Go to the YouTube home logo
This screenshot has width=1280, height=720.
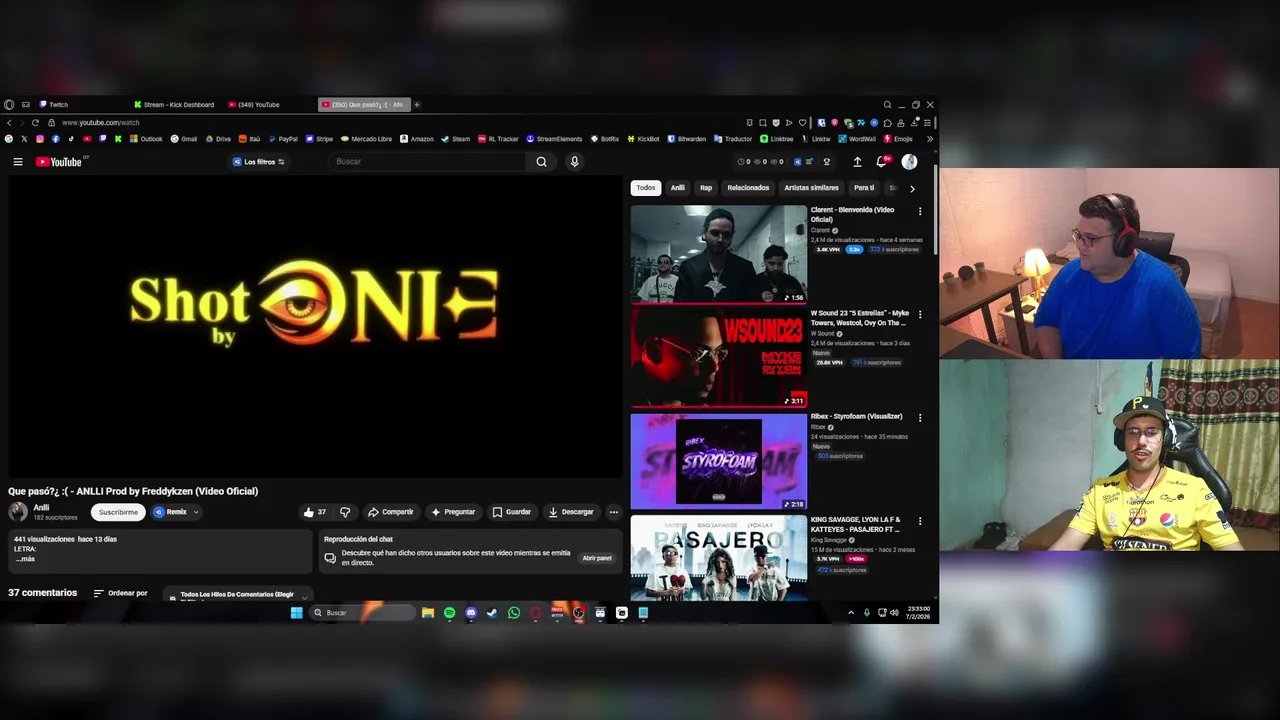tap(60, 162)
